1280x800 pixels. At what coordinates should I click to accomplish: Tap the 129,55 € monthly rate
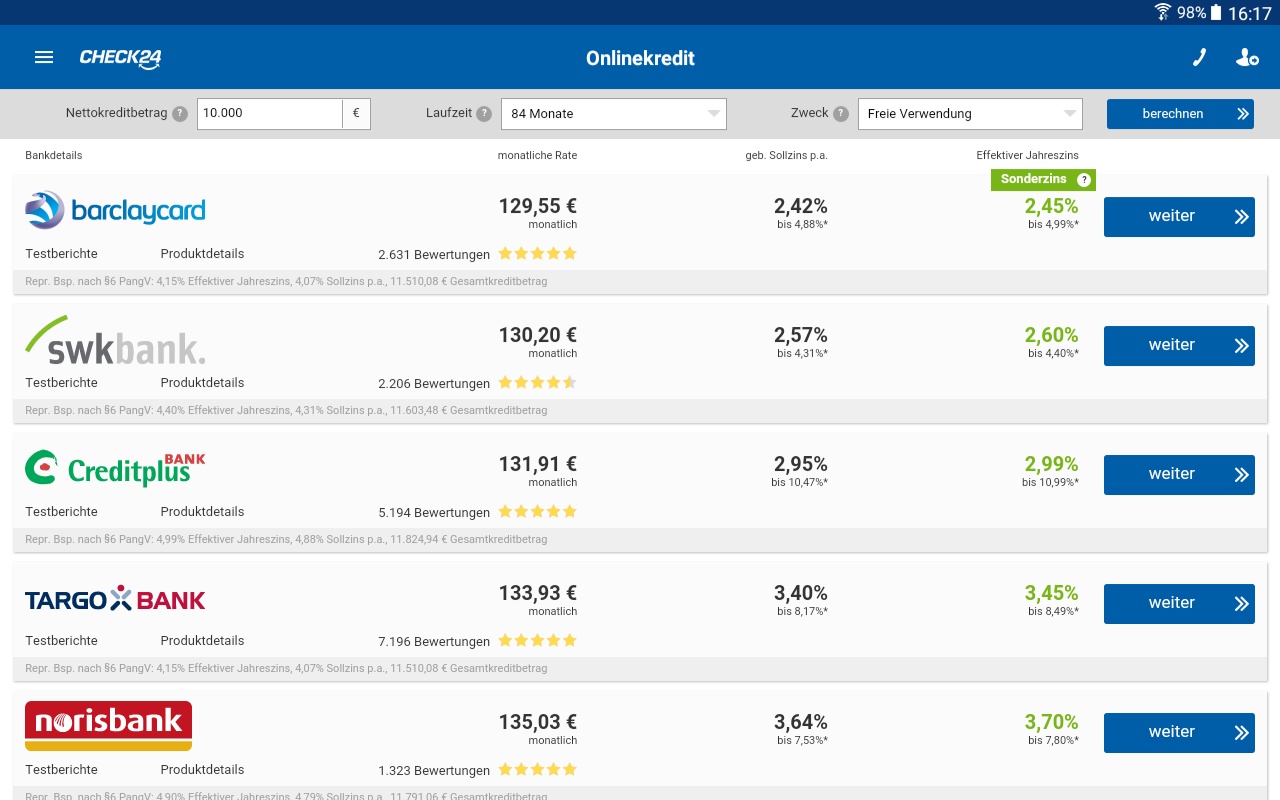538,206
